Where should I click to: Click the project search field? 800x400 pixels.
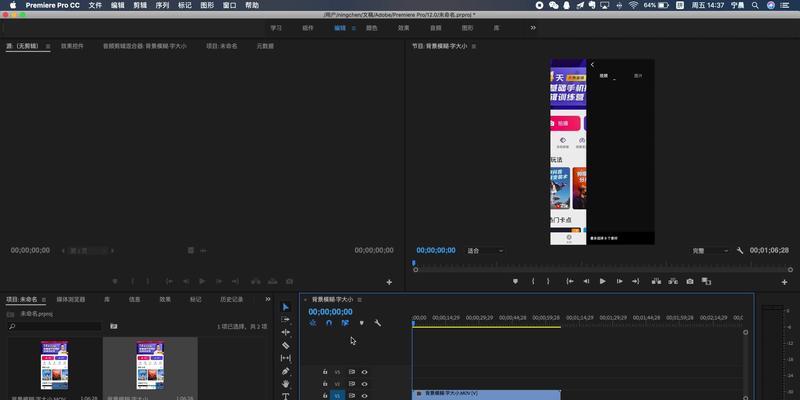(55, 326)
